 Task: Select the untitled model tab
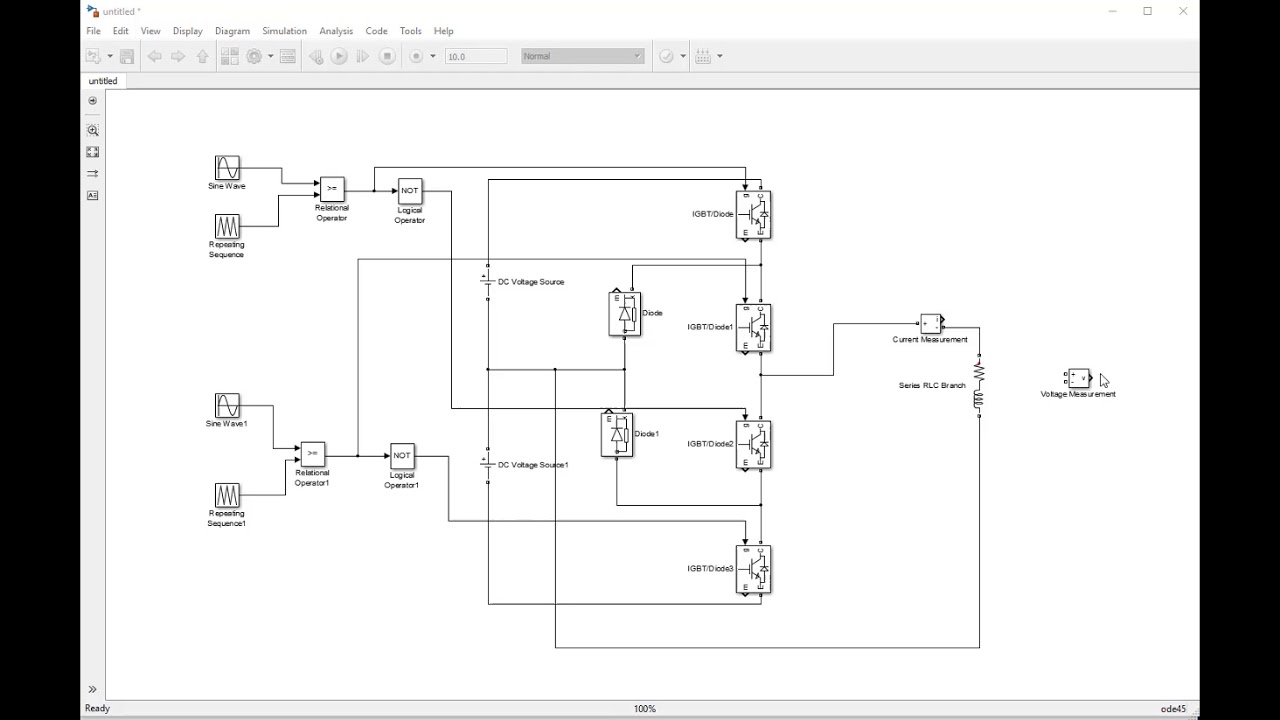(103, 81)
